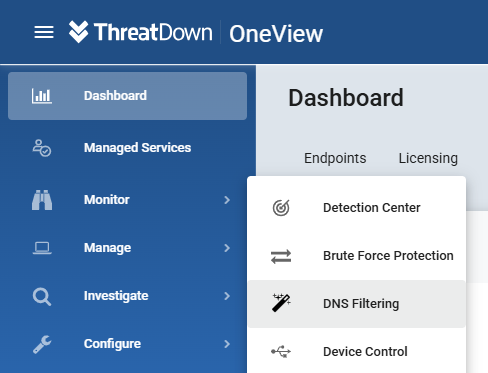Viewport: 488px width, 373px height.
Task: Click the ThreatDown brand name
Action: tap(153, 32)
